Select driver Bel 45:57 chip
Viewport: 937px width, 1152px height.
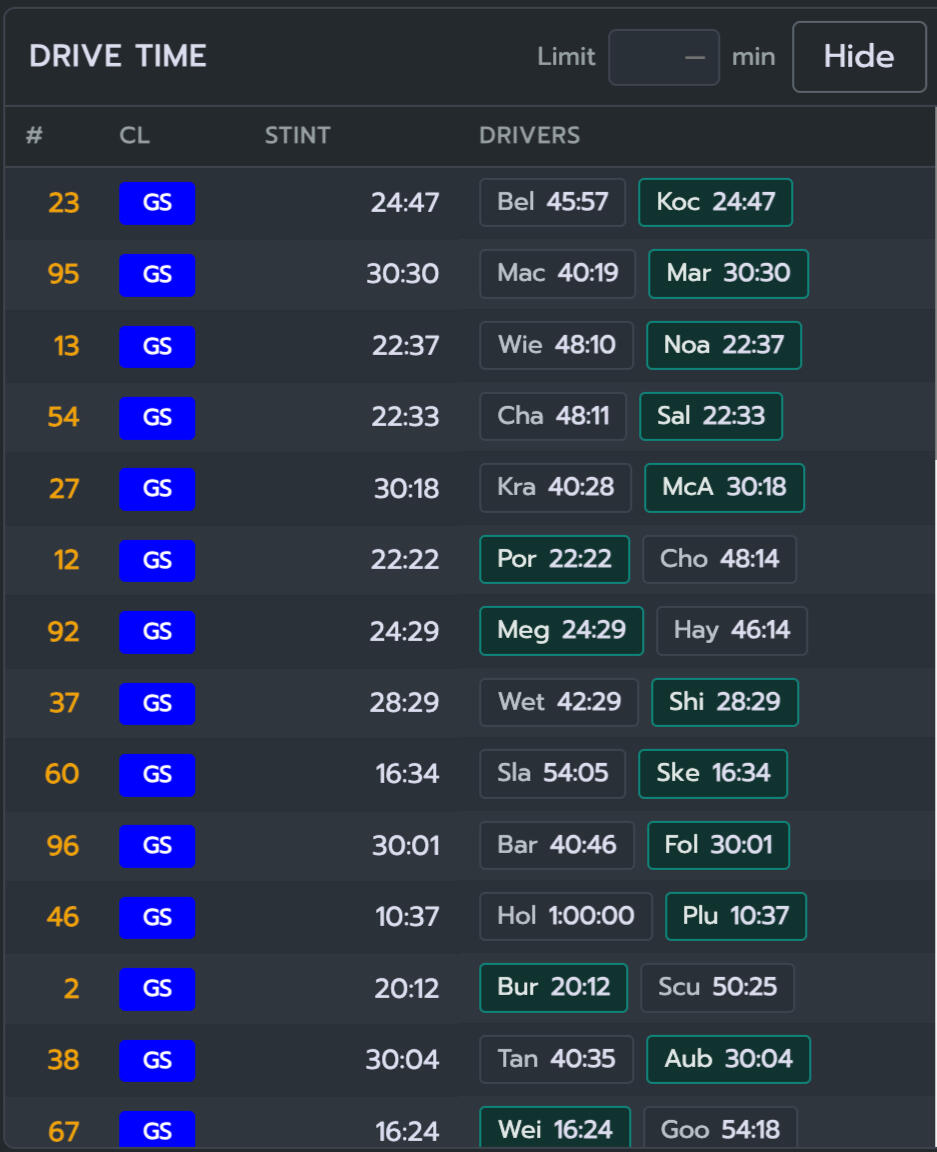(552, 202)
